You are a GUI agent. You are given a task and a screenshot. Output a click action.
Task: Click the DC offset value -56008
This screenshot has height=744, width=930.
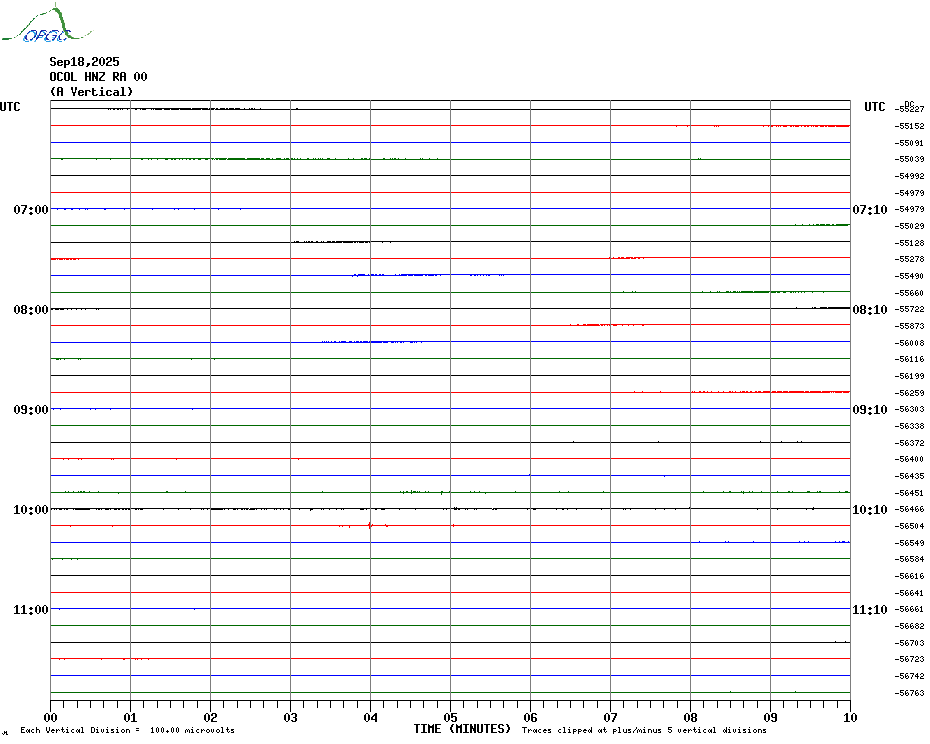[x=910, y=343]
